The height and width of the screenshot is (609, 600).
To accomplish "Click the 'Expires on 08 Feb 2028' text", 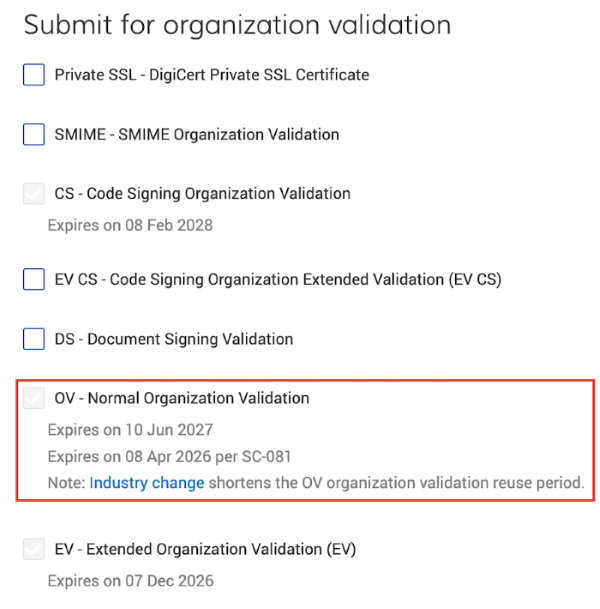I will 130,226.
